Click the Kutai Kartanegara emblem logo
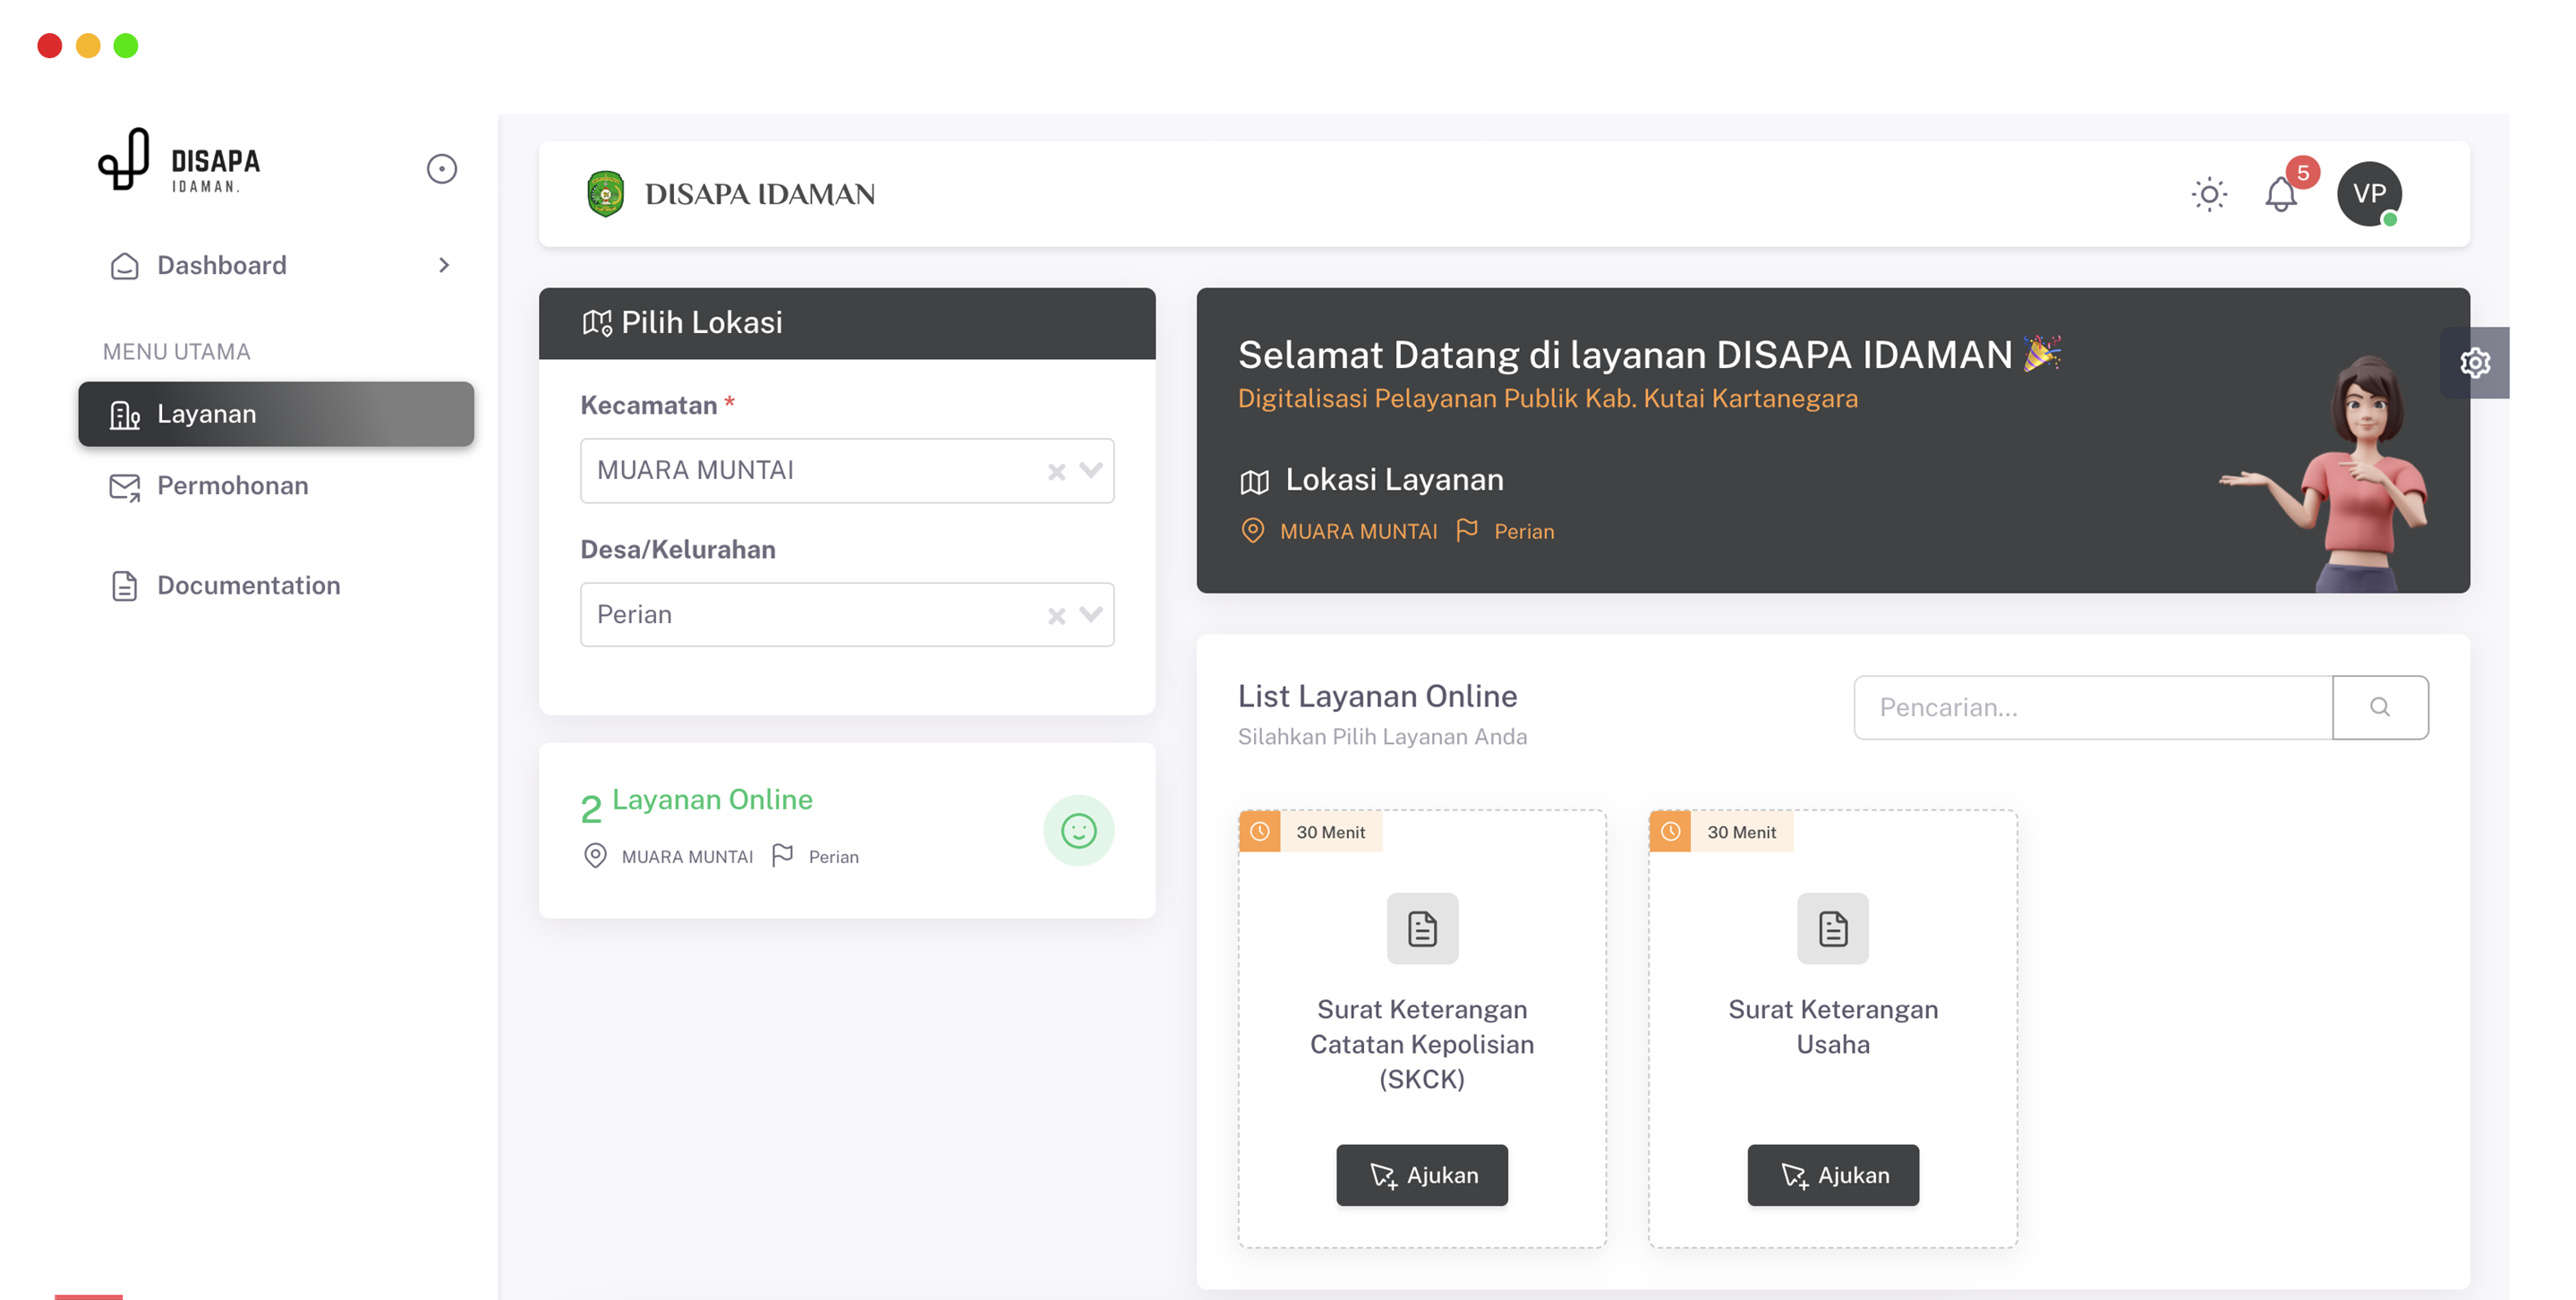The width and height of the screenshot is (2576, 1300). 605,194
